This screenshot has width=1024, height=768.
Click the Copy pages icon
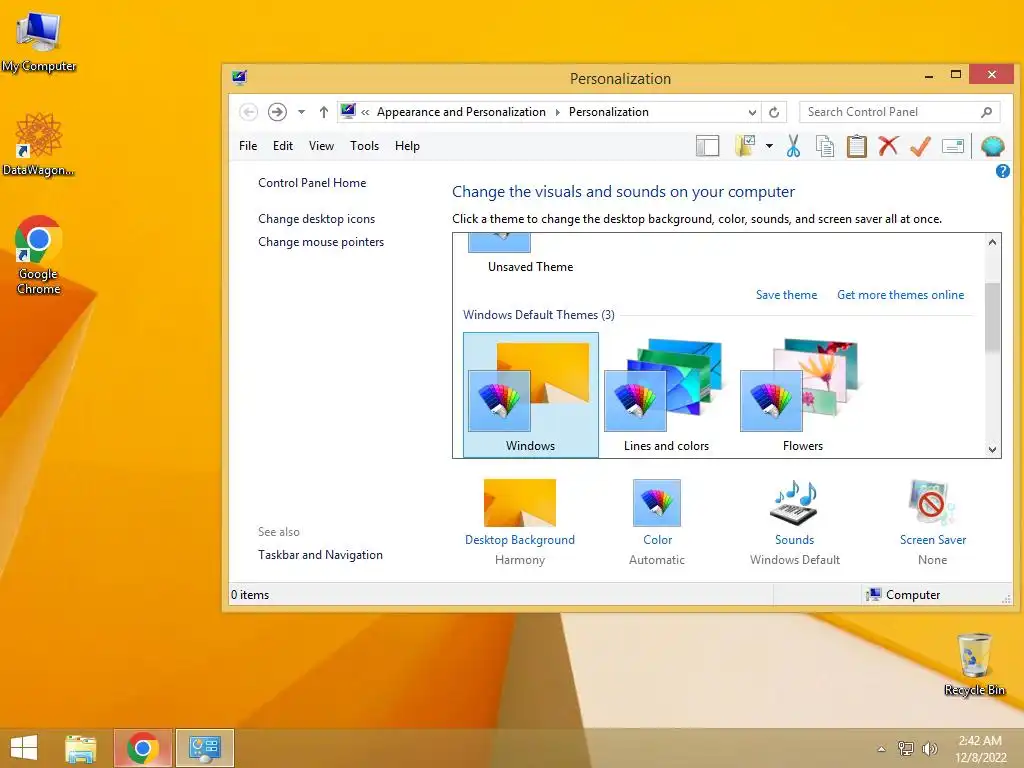pyautogui.click(x=825, y=146)
